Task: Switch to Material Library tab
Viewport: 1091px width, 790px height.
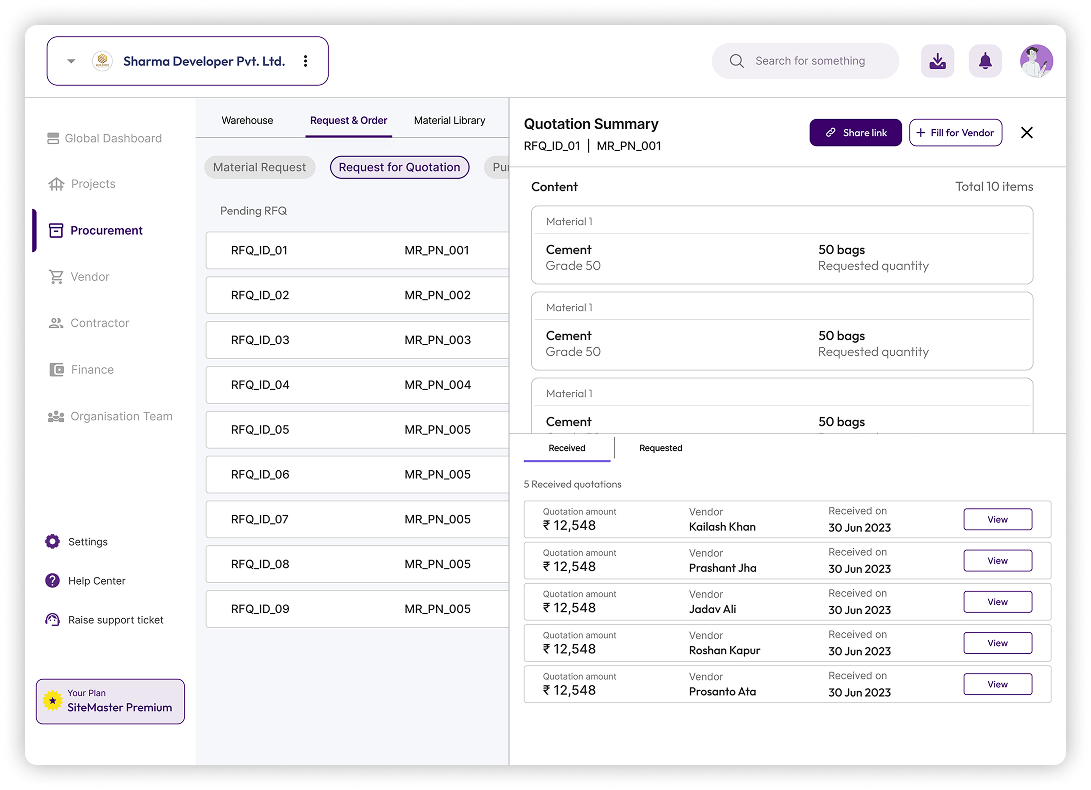Action: click(x=449, y=120)
